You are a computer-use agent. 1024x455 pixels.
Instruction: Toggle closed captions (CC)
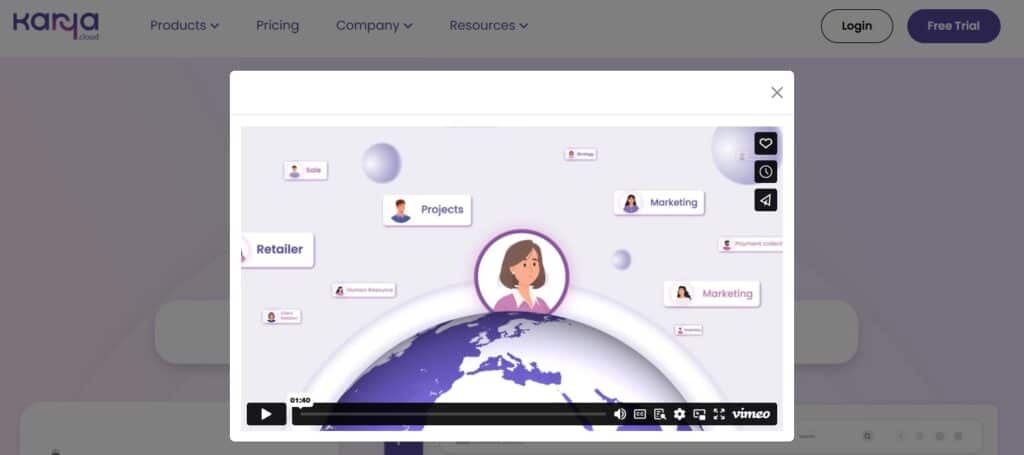tap(640, 414)
